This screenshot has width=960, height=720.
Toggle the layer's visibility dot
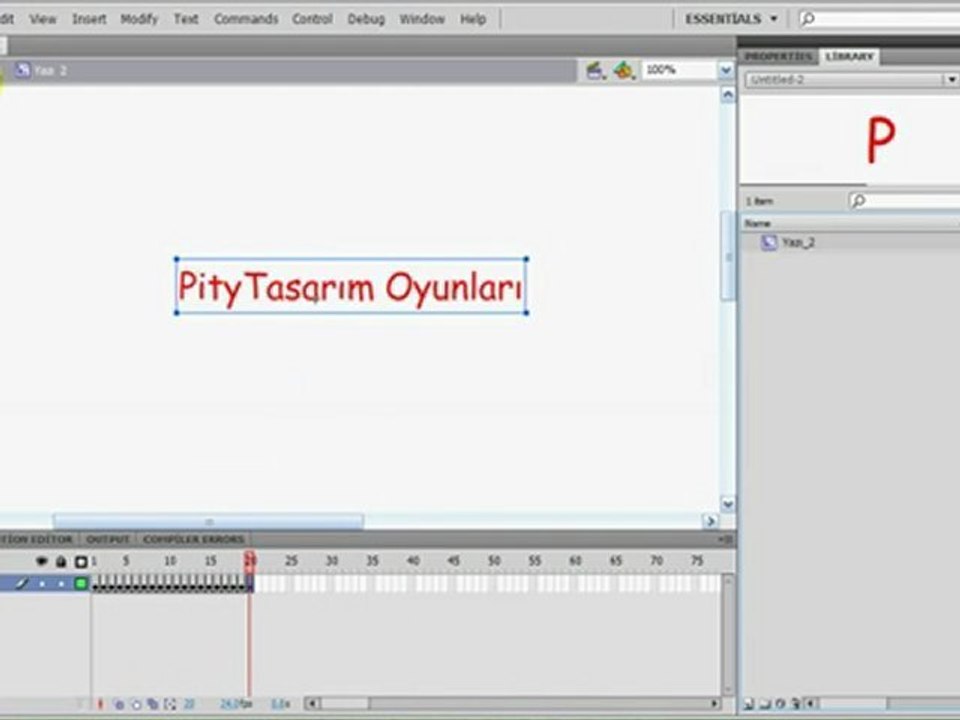(42, 584)
